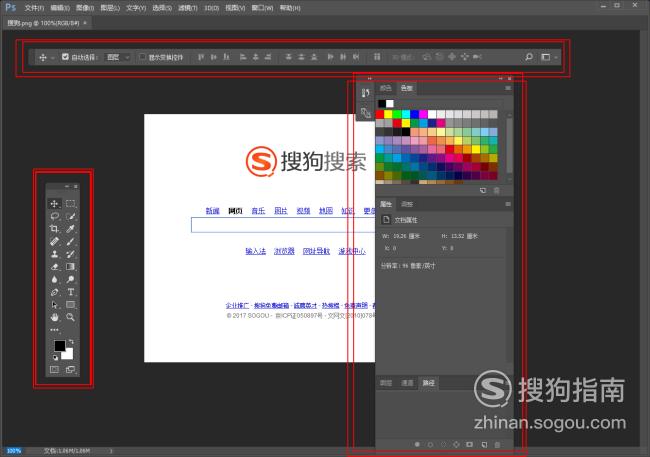The image size is (650, 457).
Task: Open the 图层 auto-select dropdown
Action: [117, 57]
